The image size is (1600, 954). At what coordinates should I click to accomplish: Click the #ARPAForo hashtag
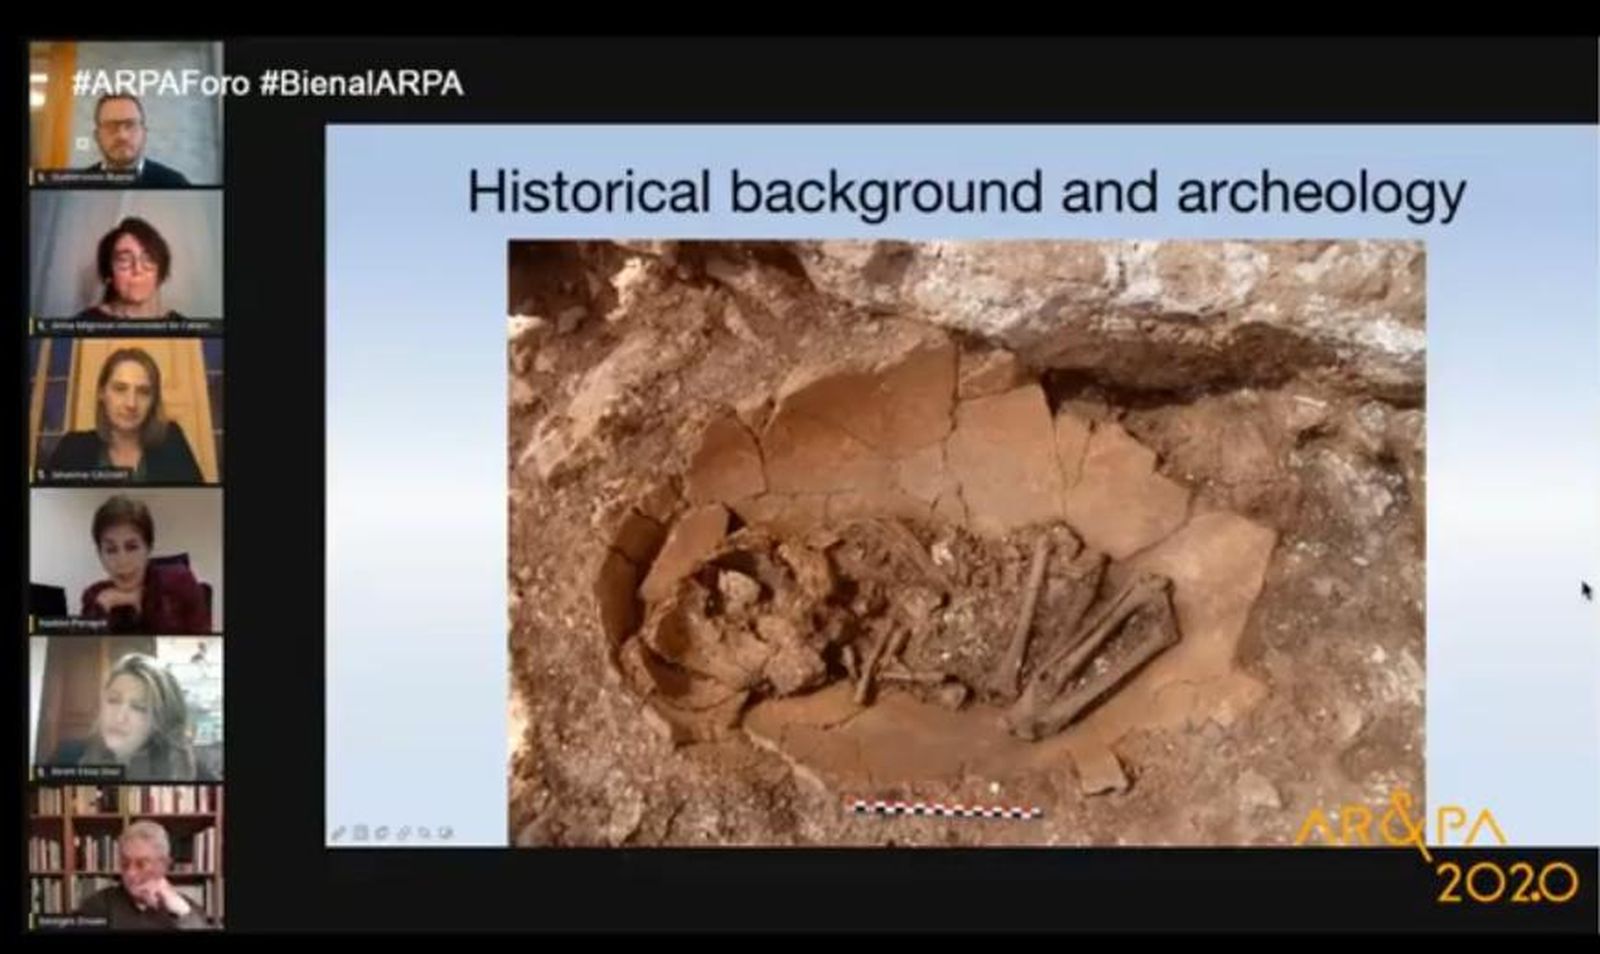click(x=160, y=83)
